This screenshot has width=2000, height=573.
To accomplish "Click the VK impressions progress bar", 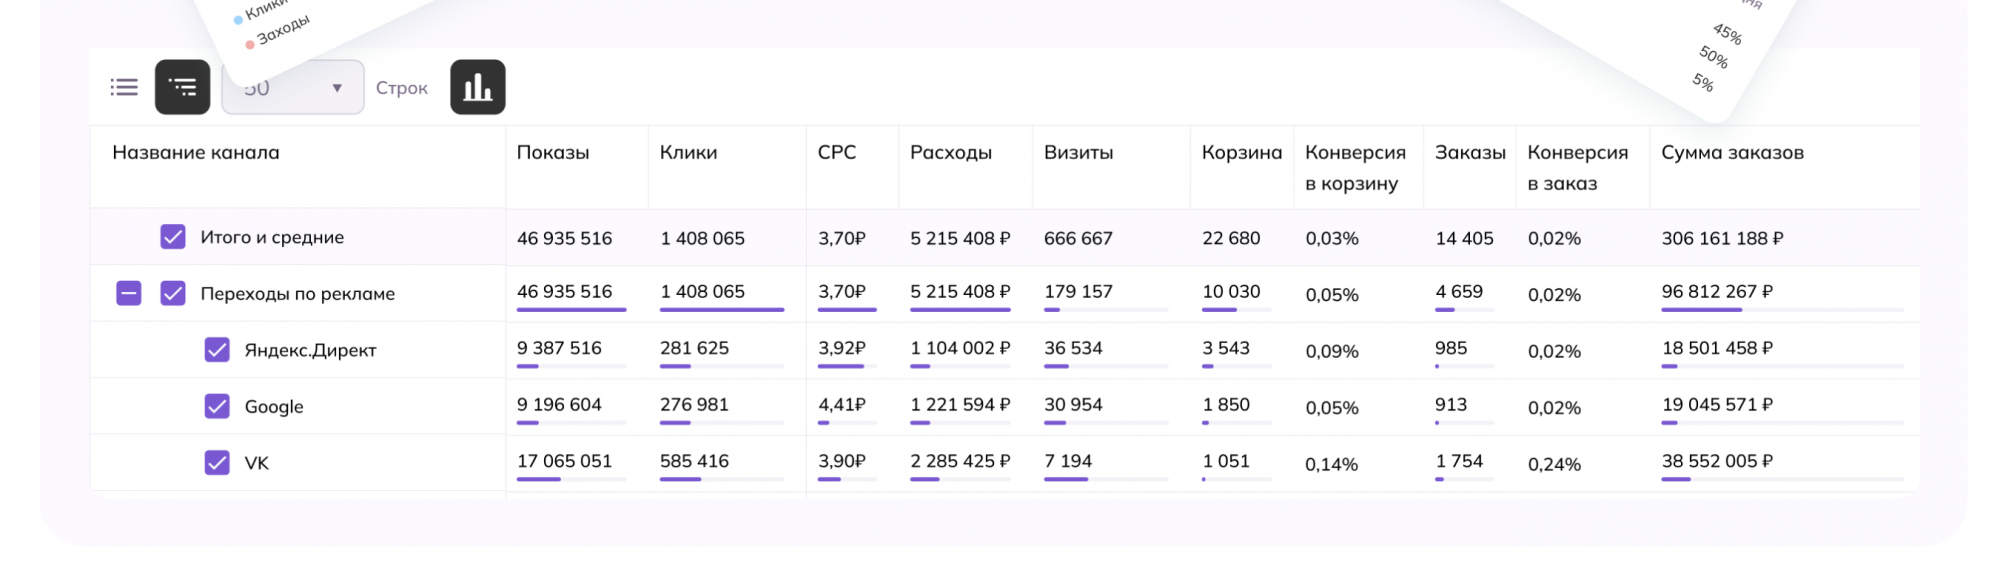I will 571,479.
